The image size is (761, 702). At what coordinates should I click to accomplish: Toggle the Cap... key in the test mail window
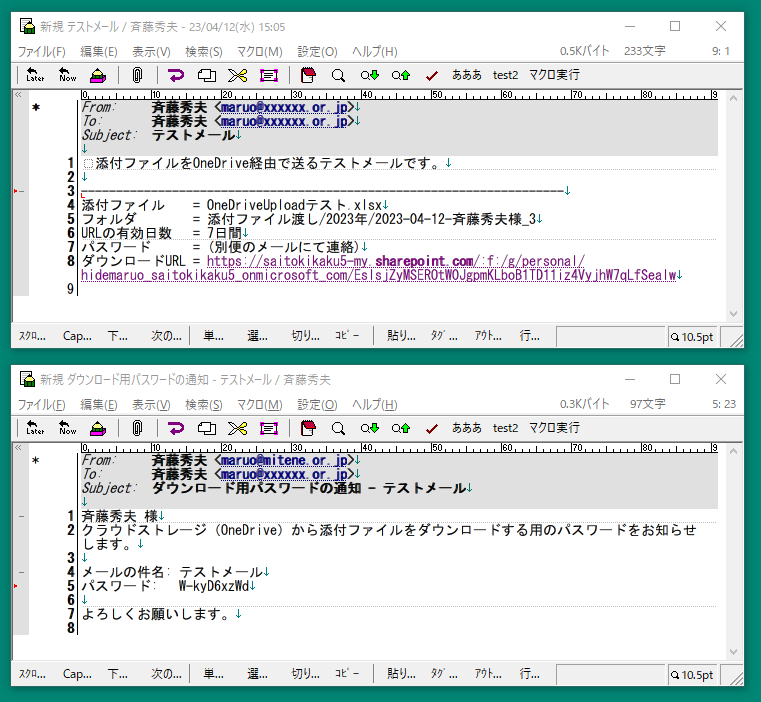pos(77,337)
